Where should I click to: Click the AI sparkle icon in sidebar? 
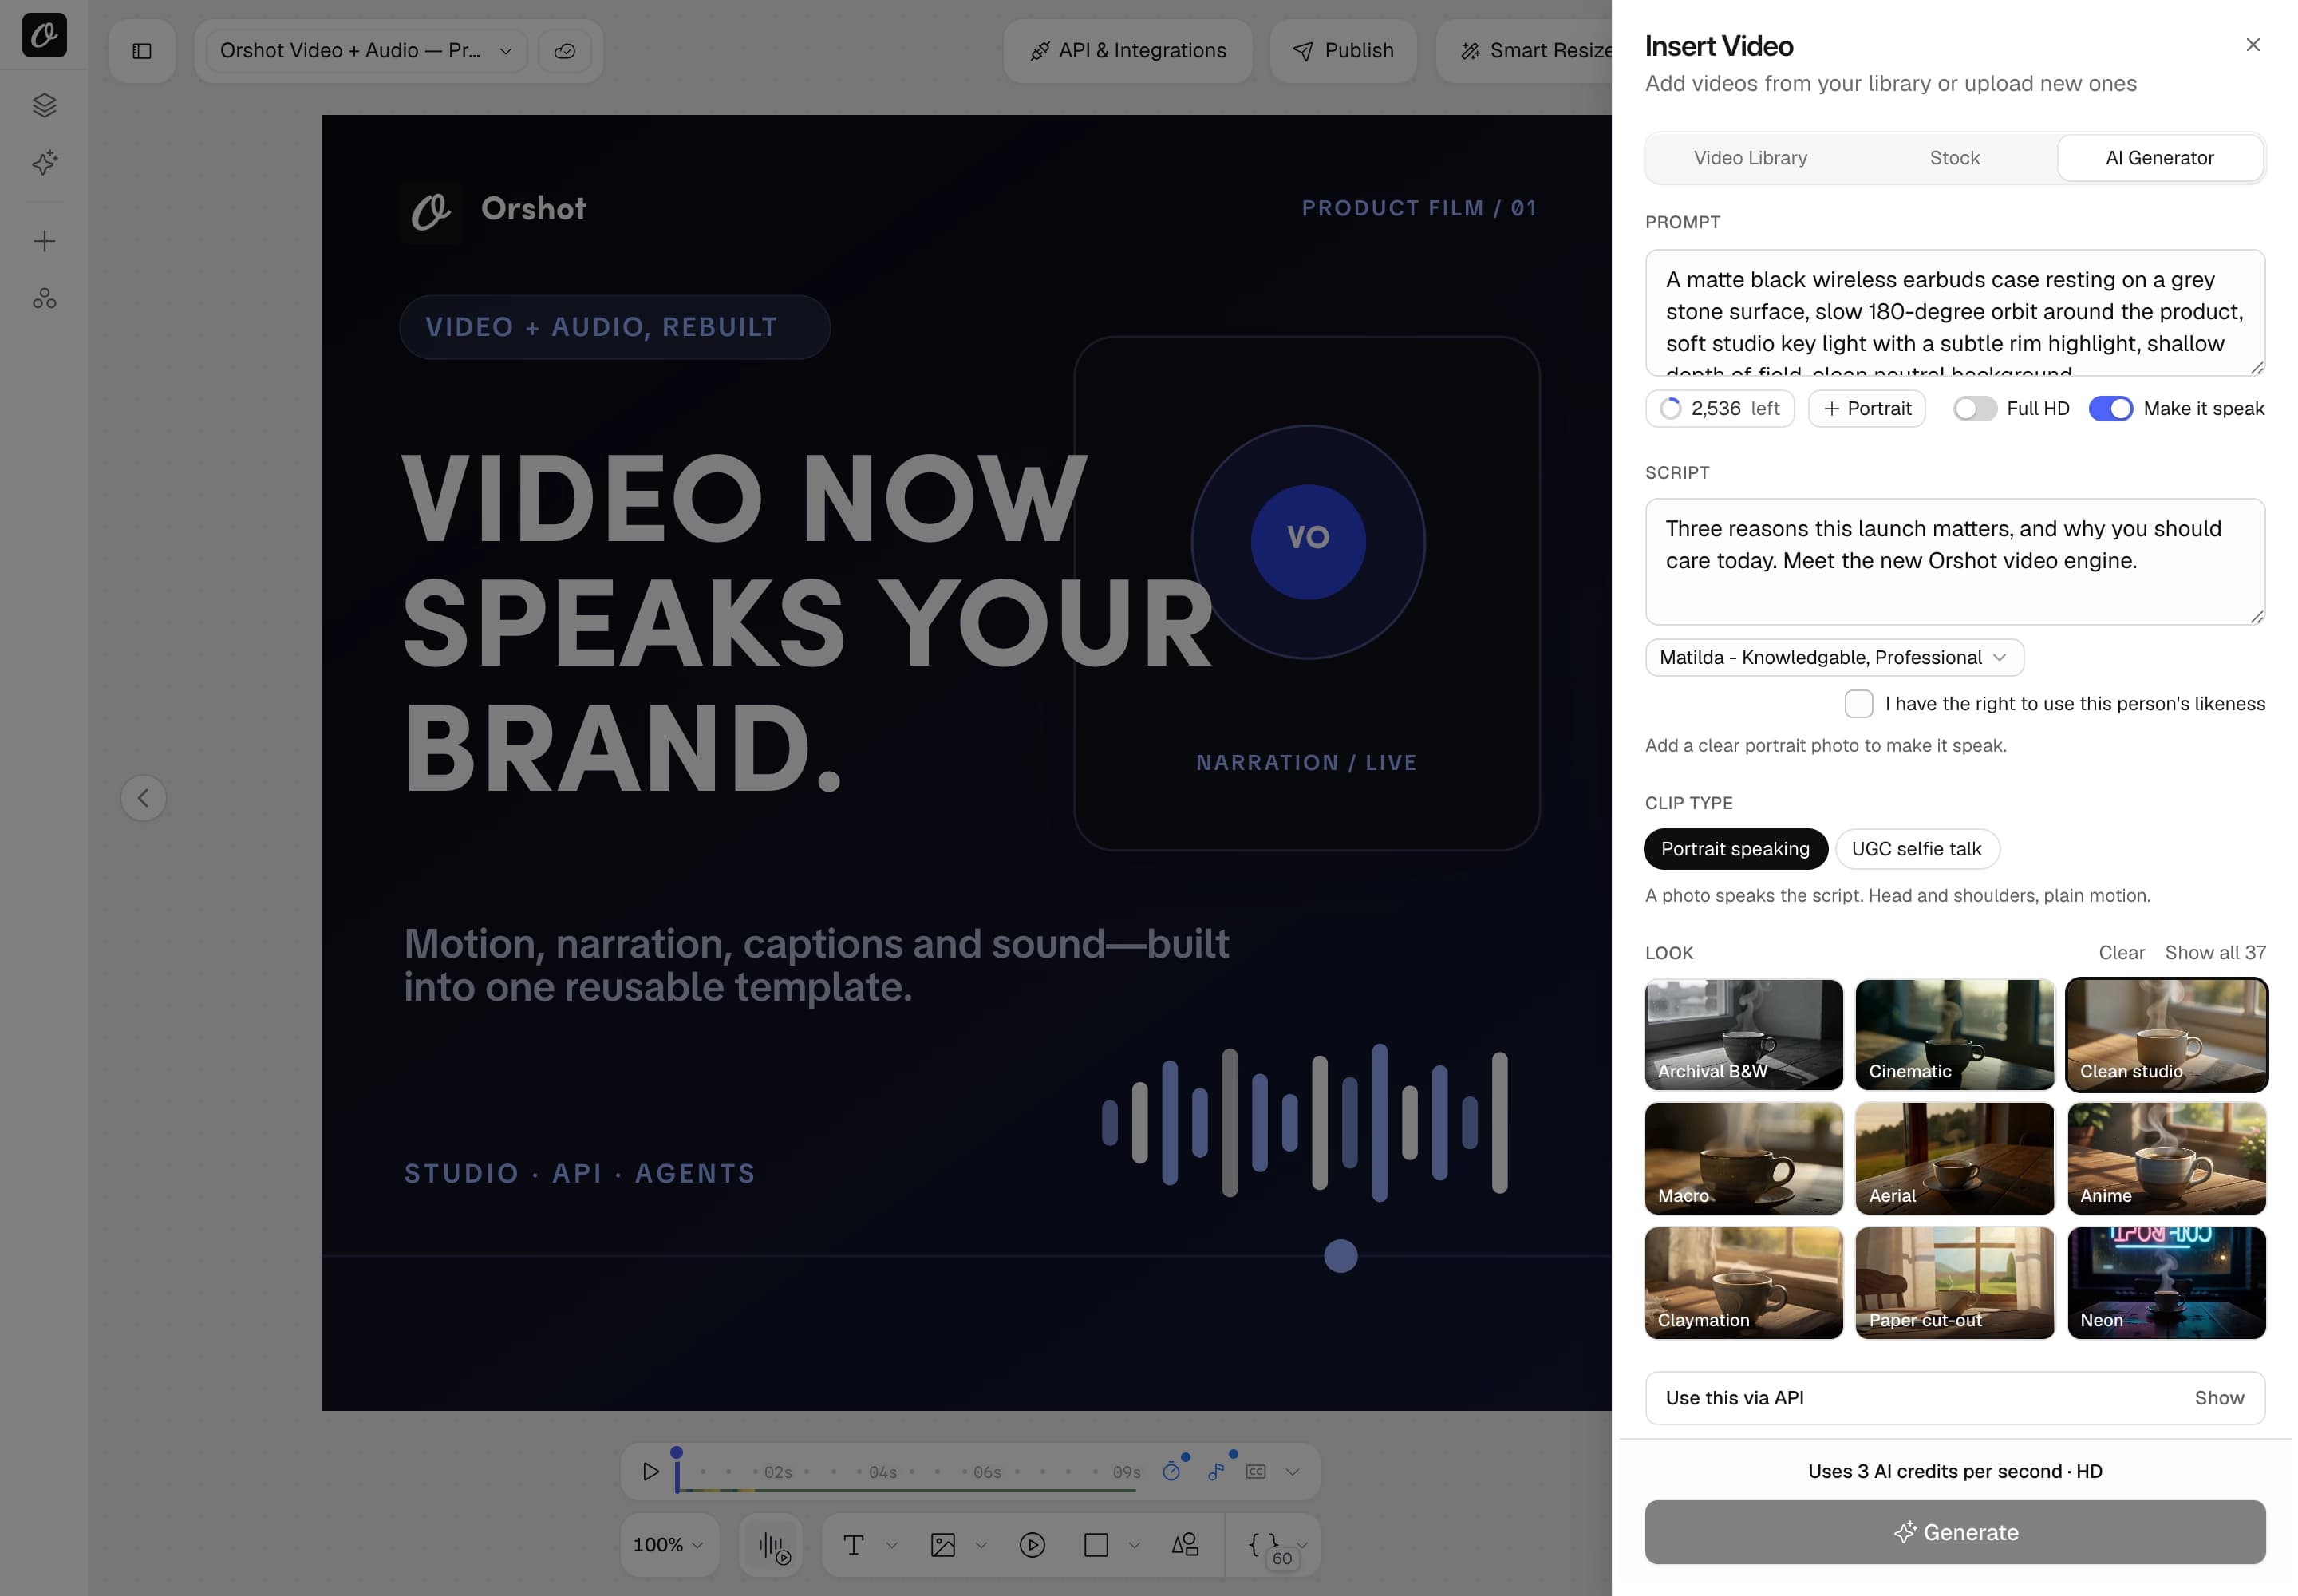44,163
